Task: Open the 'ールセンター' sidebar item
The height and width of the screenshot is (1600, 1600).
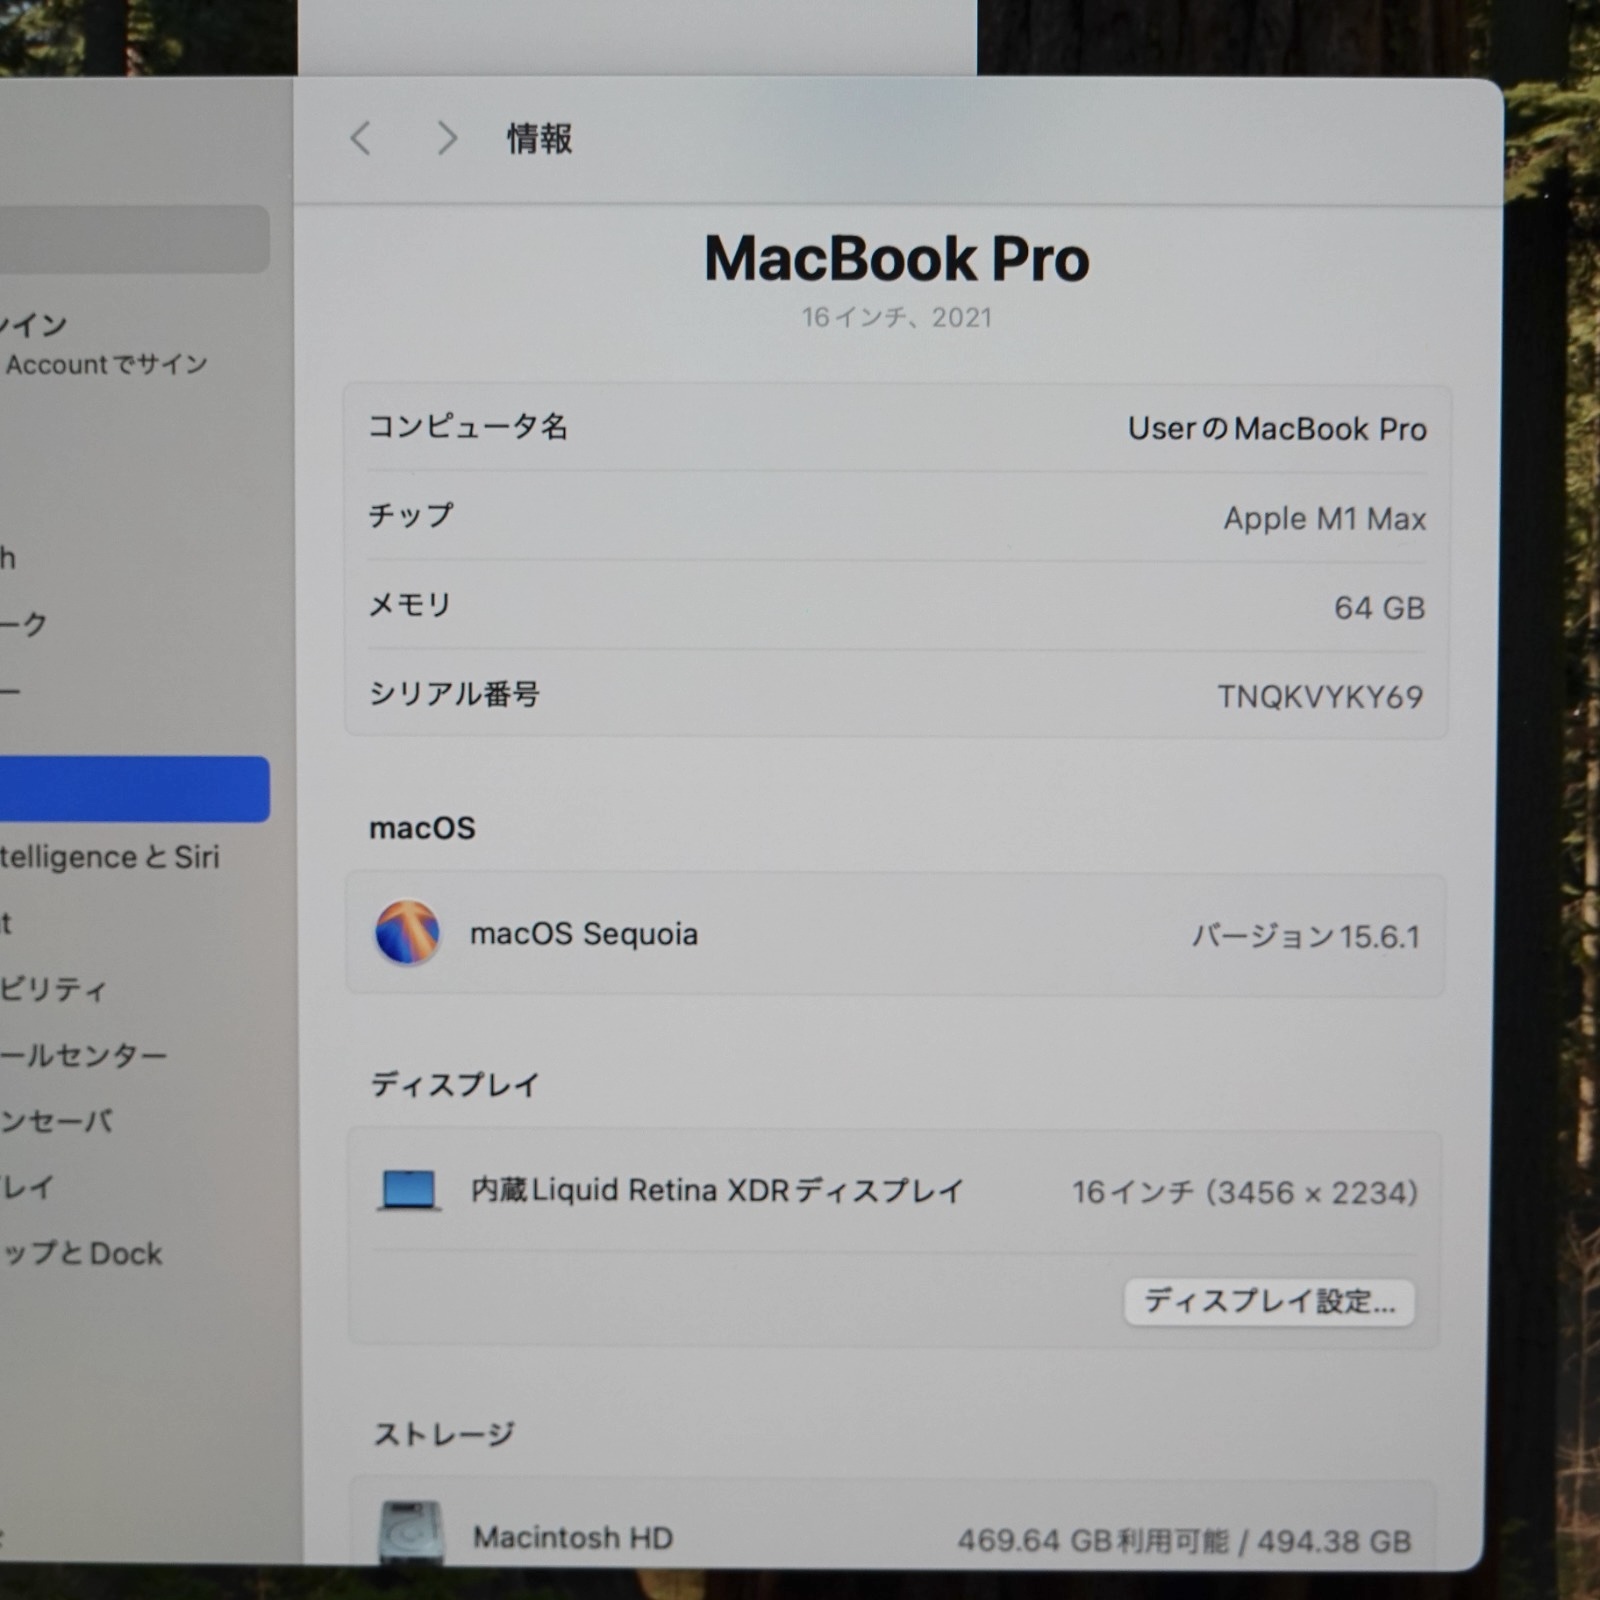Action: pos(83,1055)
